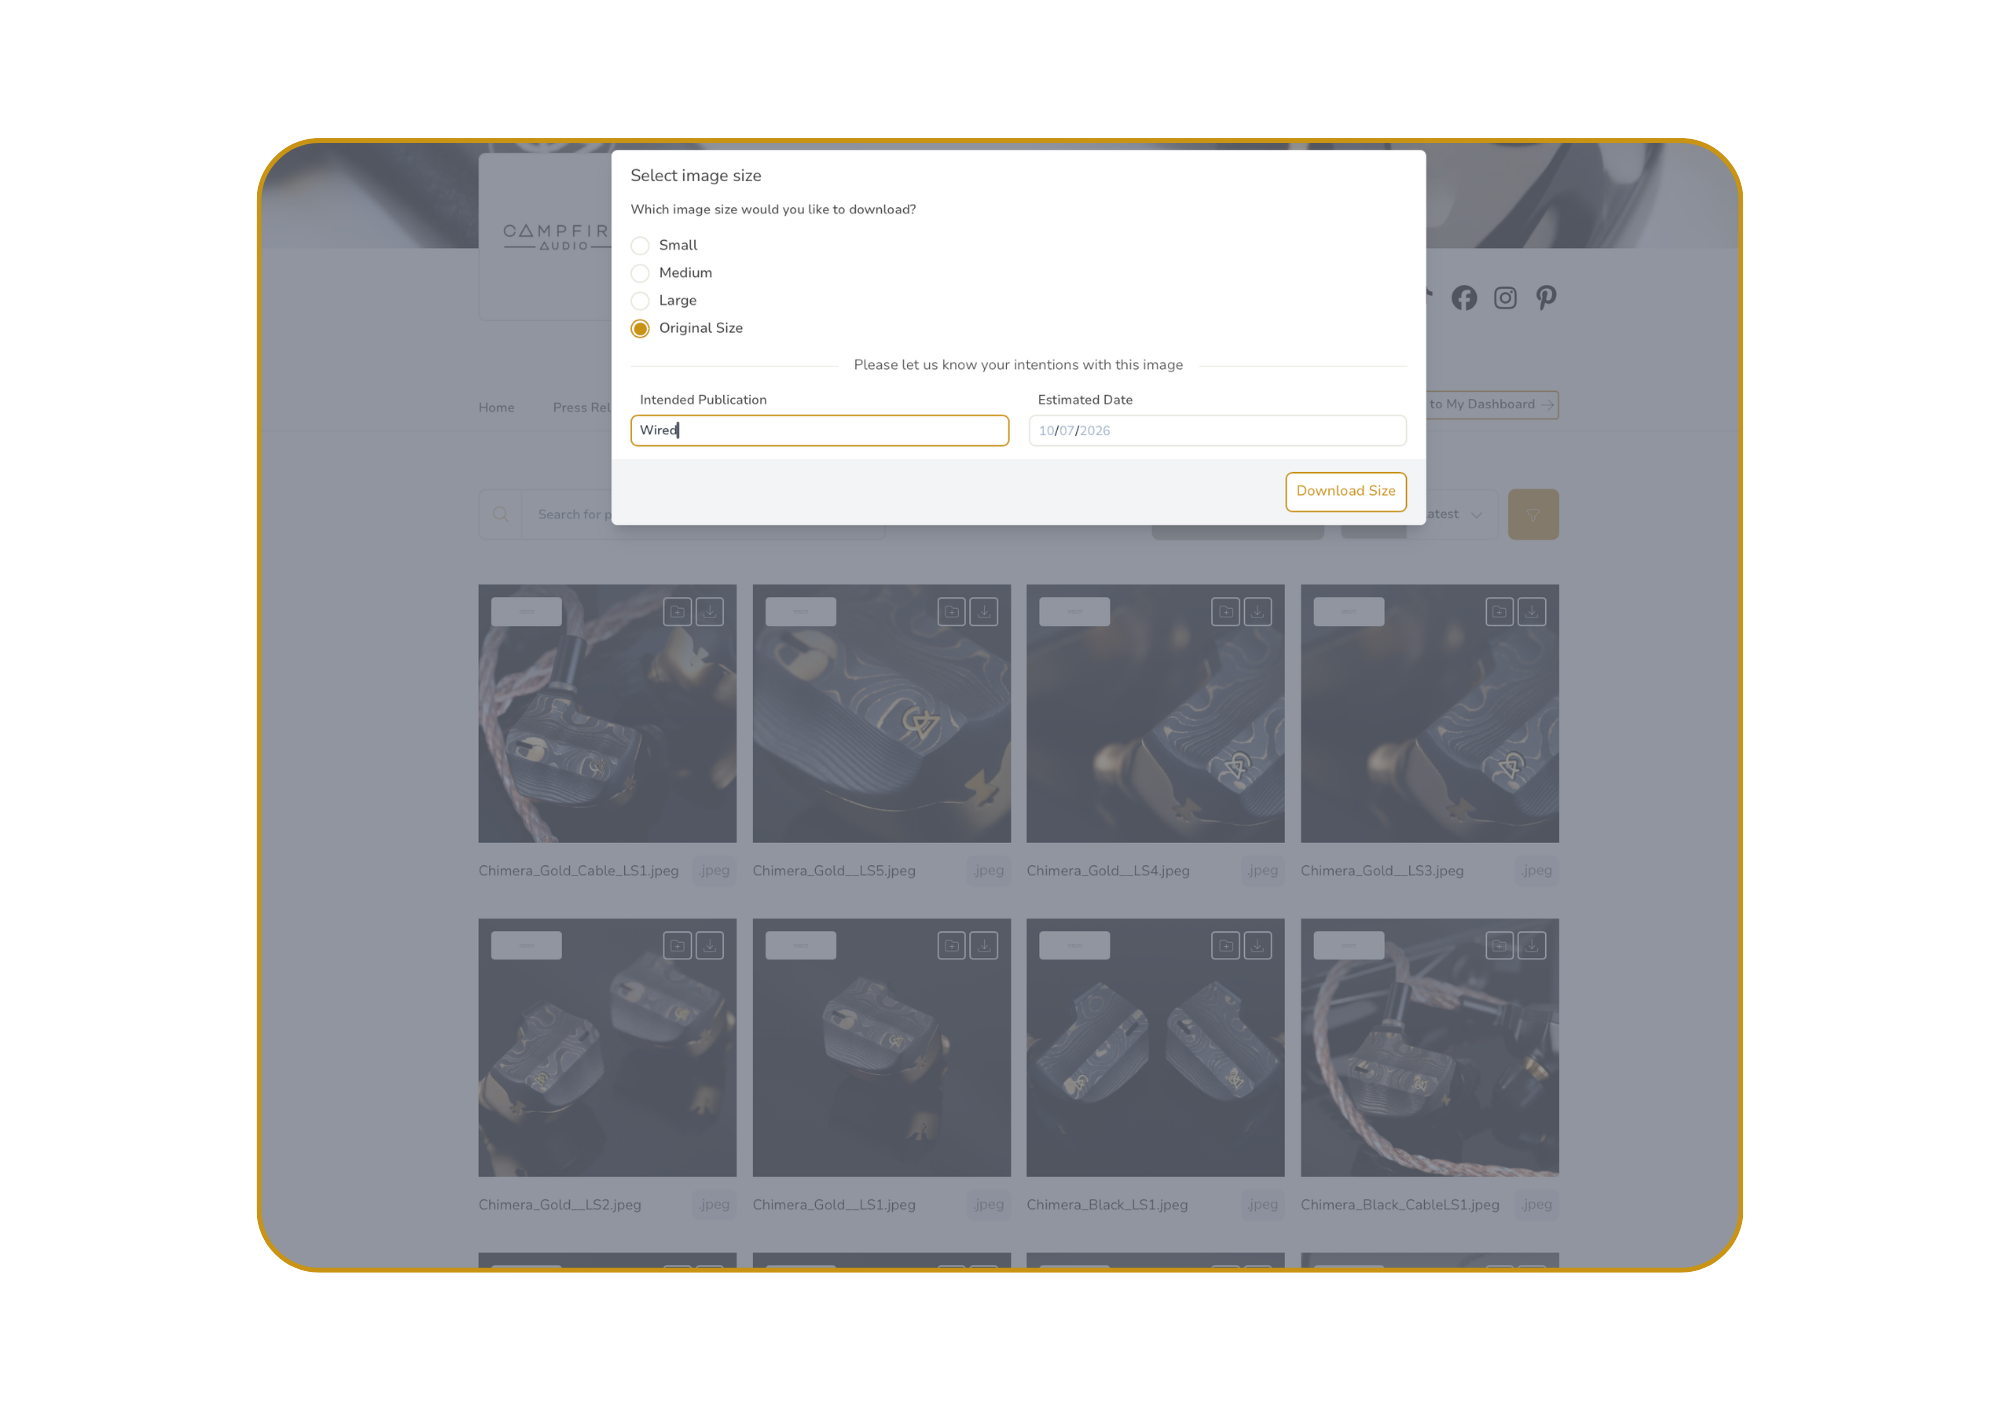The width and height of the screenshot is (2000, 1414).
Task: Click the jpeg tag of Chimera_Black_CableLS1.jpeg
Action: pyautogui.click(x=1537, y=1205)
